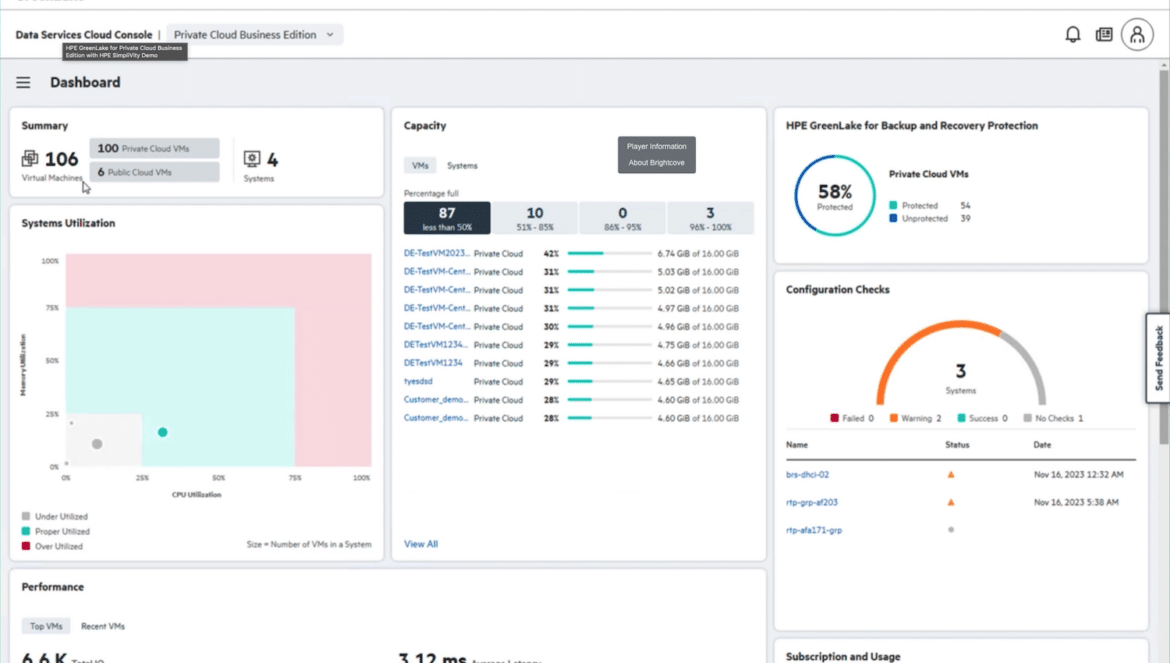Screen dimensions: 1170x663
Task: Choose About Brightcove from the context menu
Action: [657, 163]
